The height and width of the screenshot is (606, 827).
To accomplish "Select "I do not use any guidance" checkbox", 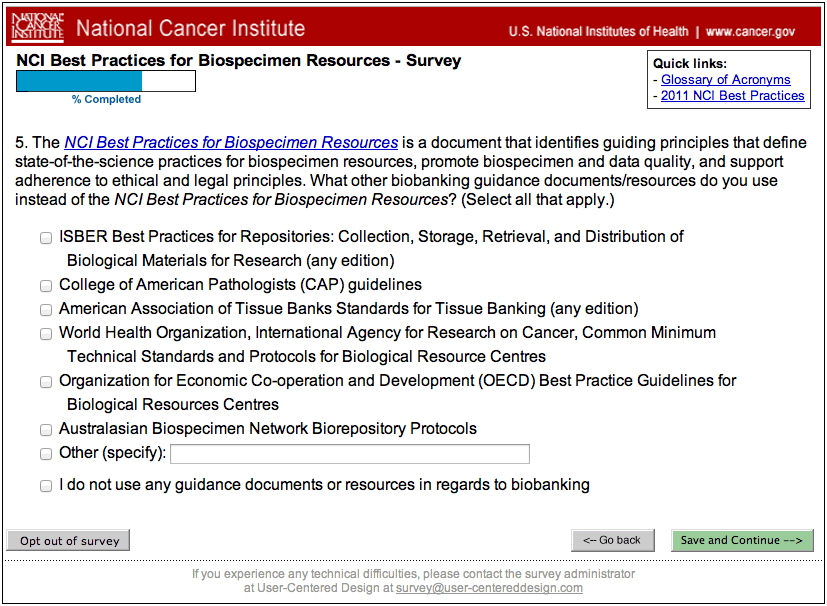I will click(46, 486).
